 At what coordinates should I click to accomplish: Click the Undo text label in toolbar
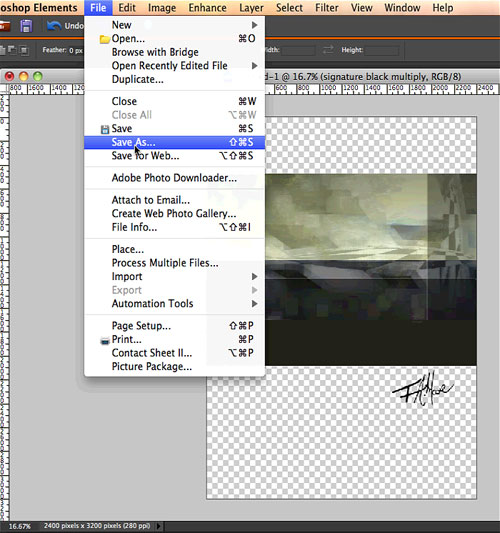(74, 26)
